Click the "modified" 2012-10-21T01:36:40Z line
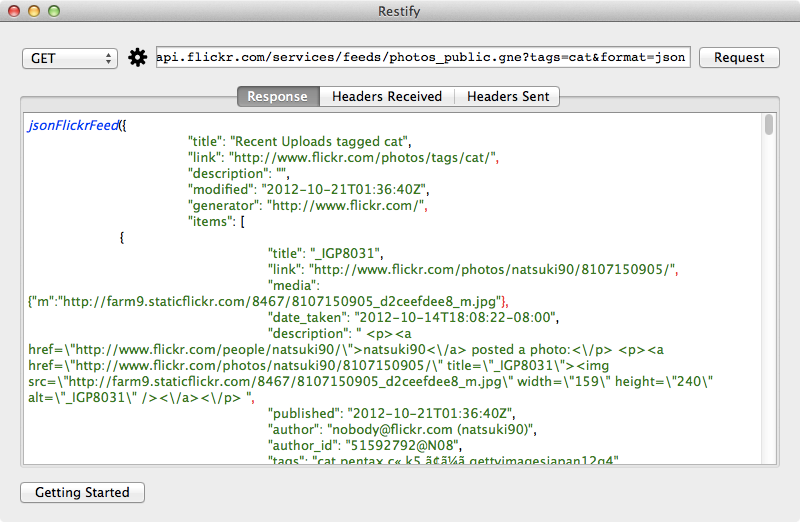Image resolution: width=800 pixels, height=522 pixels. click(x=308, y=189)
